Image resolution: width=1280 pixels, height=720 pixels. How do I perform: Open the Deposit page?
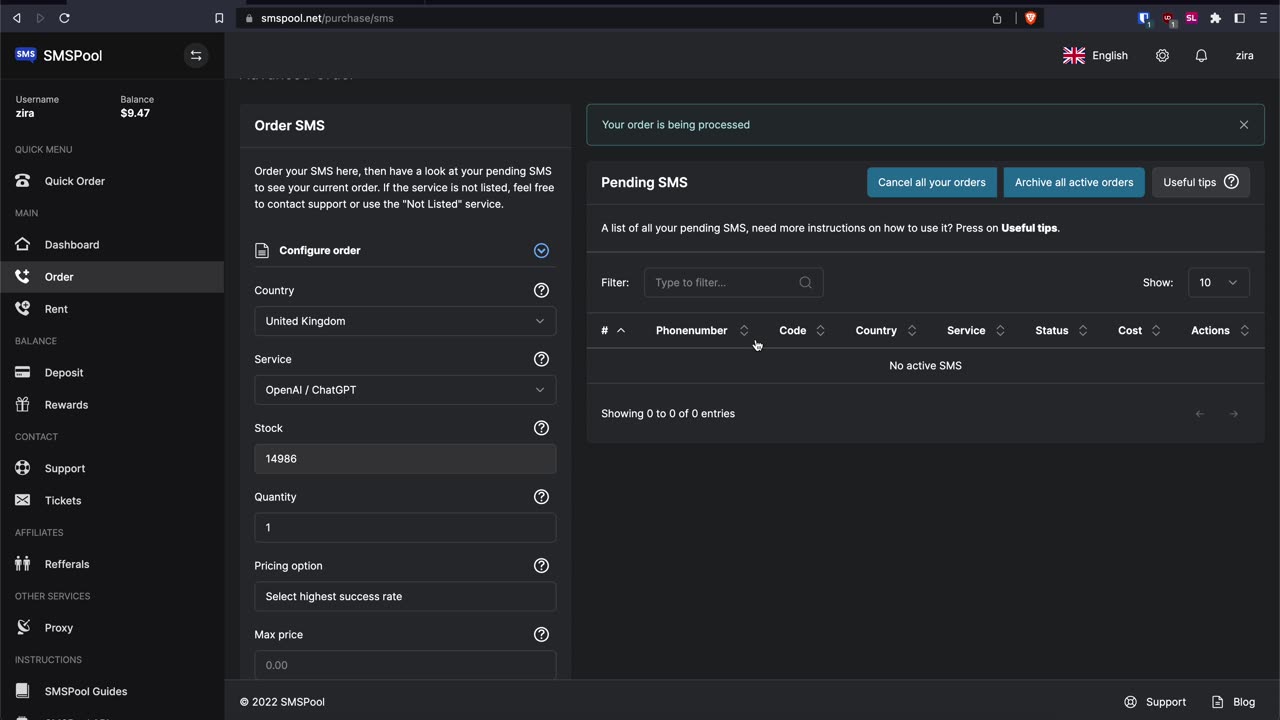(63, 372)
